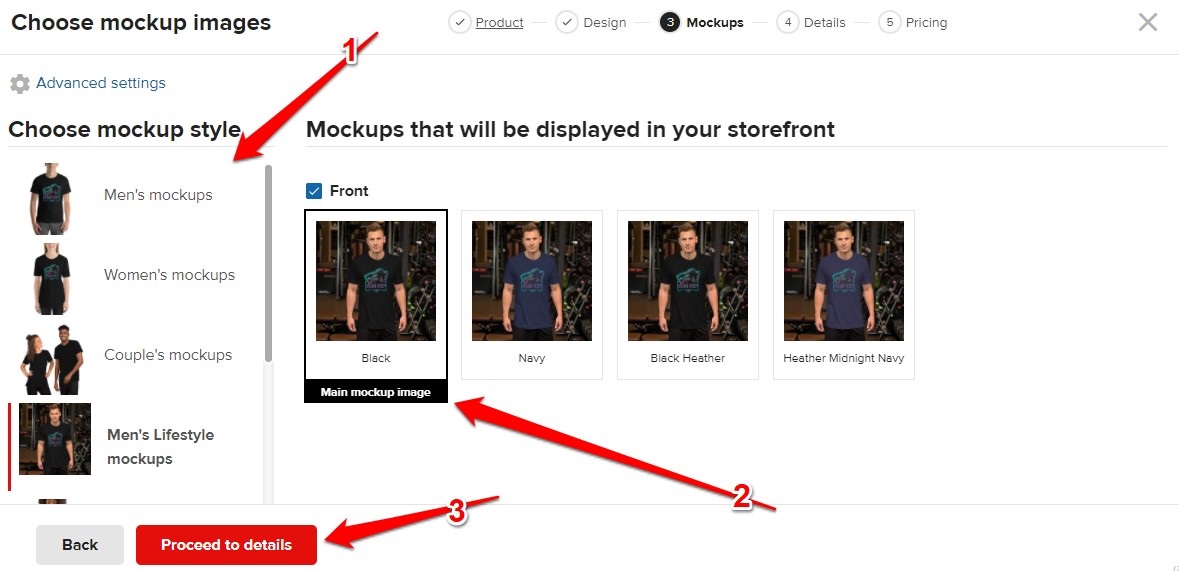Close the mockup dialog with X icon

(1147, 23)
